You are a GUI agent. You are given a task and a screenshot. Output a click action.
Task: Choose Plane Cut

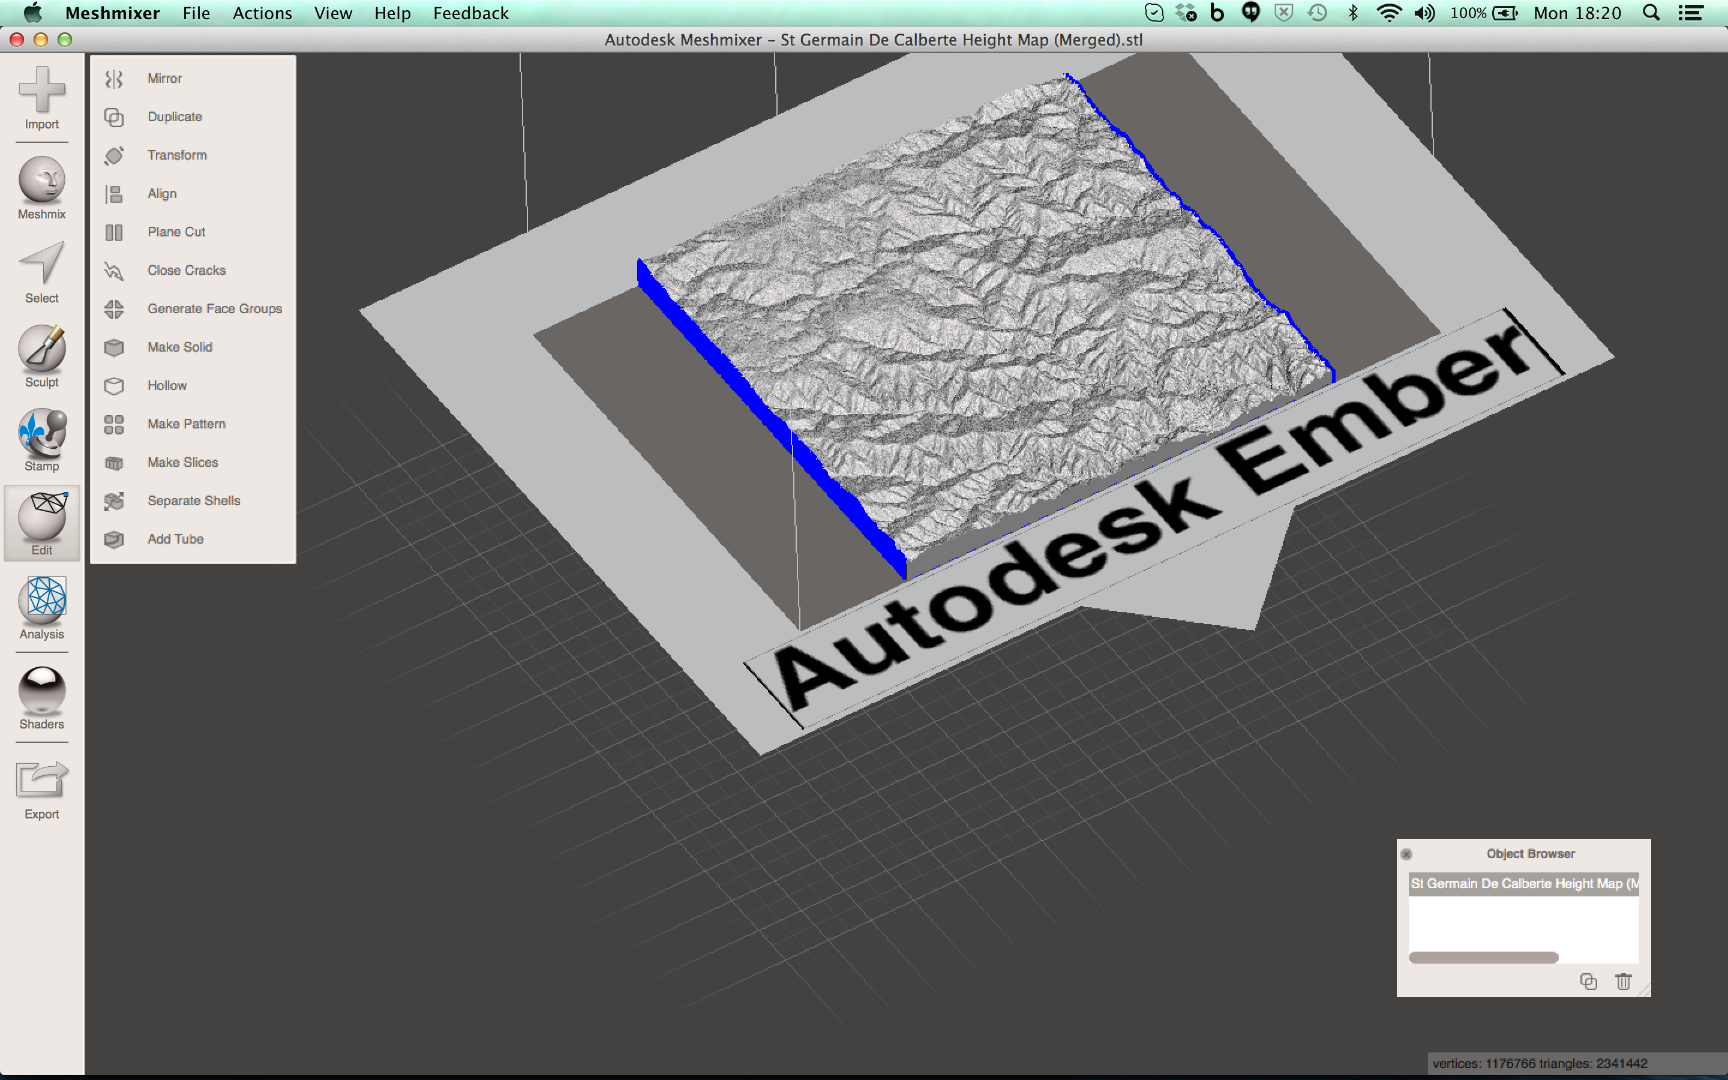(174, 231)
